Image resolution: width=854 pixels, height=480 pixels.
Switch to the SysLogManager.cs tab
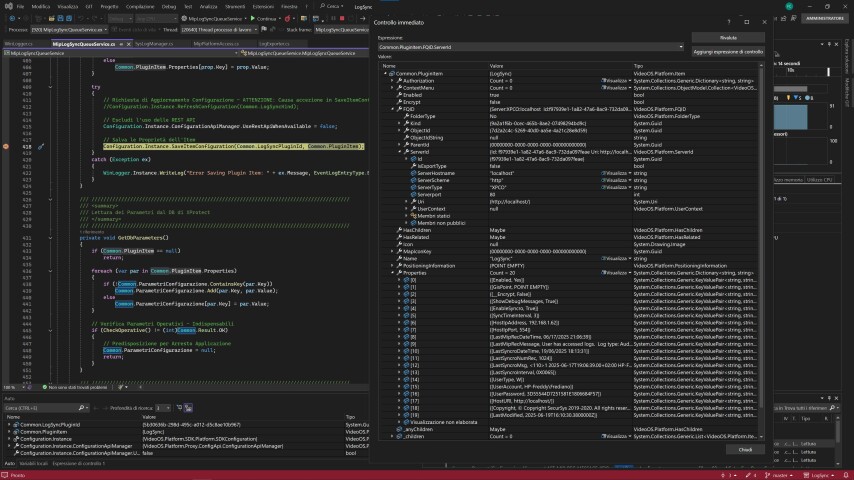tap(152, 44)
